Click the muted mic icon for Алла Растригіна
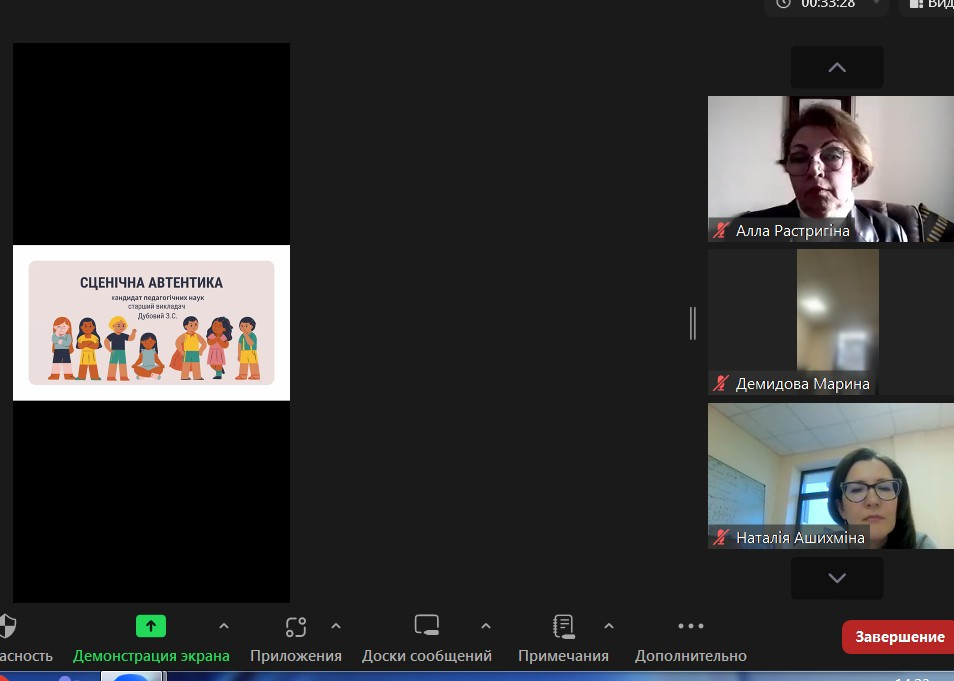This screenshot has height=681, width=954. click(721, 231)
